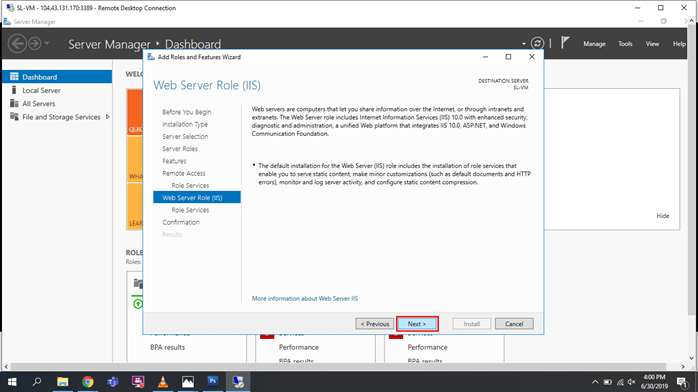Launch Google Chrome from taskbar
This screenshot has width=698, height=392.
point(88,382)
